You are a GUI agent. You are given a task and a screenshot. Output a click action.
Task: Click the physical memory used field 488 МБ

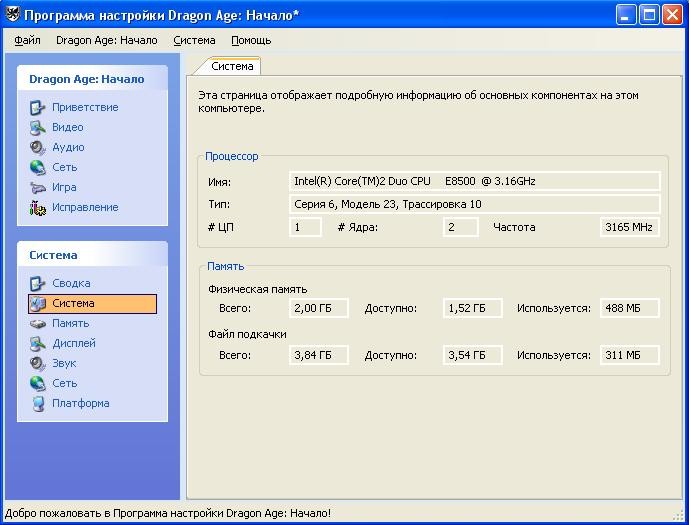click(x=630, y=308)
